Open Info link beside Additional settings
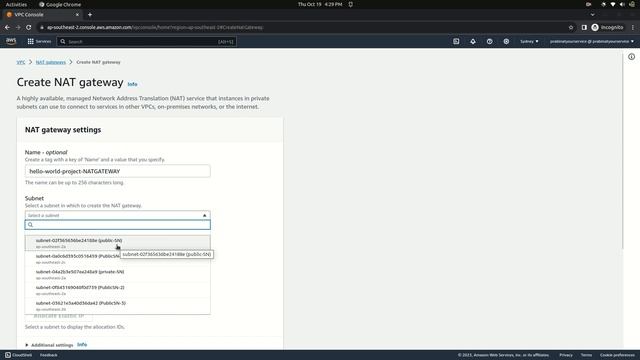This screenshot has height=360, width=640. 82,344
